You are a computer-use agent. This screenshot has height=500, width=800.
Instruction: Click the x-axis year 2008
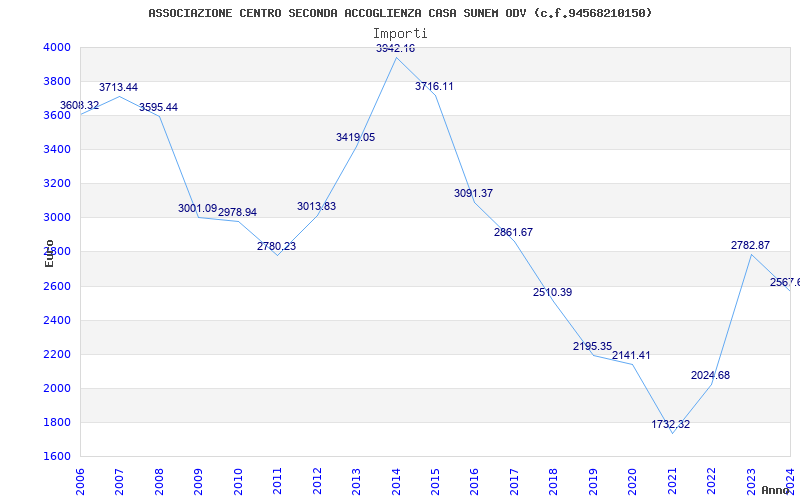tap(159, 482)
